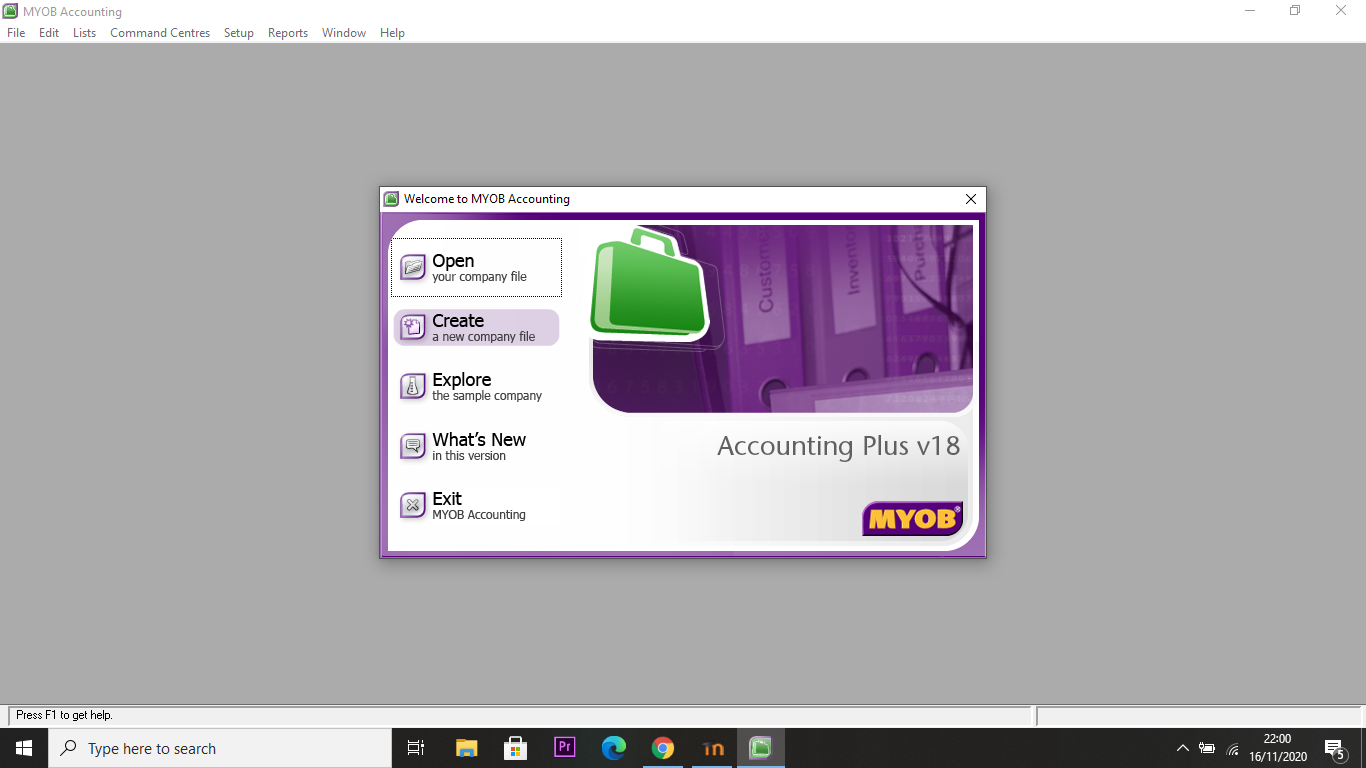This screenshot has height=768, width=1366.
Task: Open the Setup menu
Action: (239, 33)
